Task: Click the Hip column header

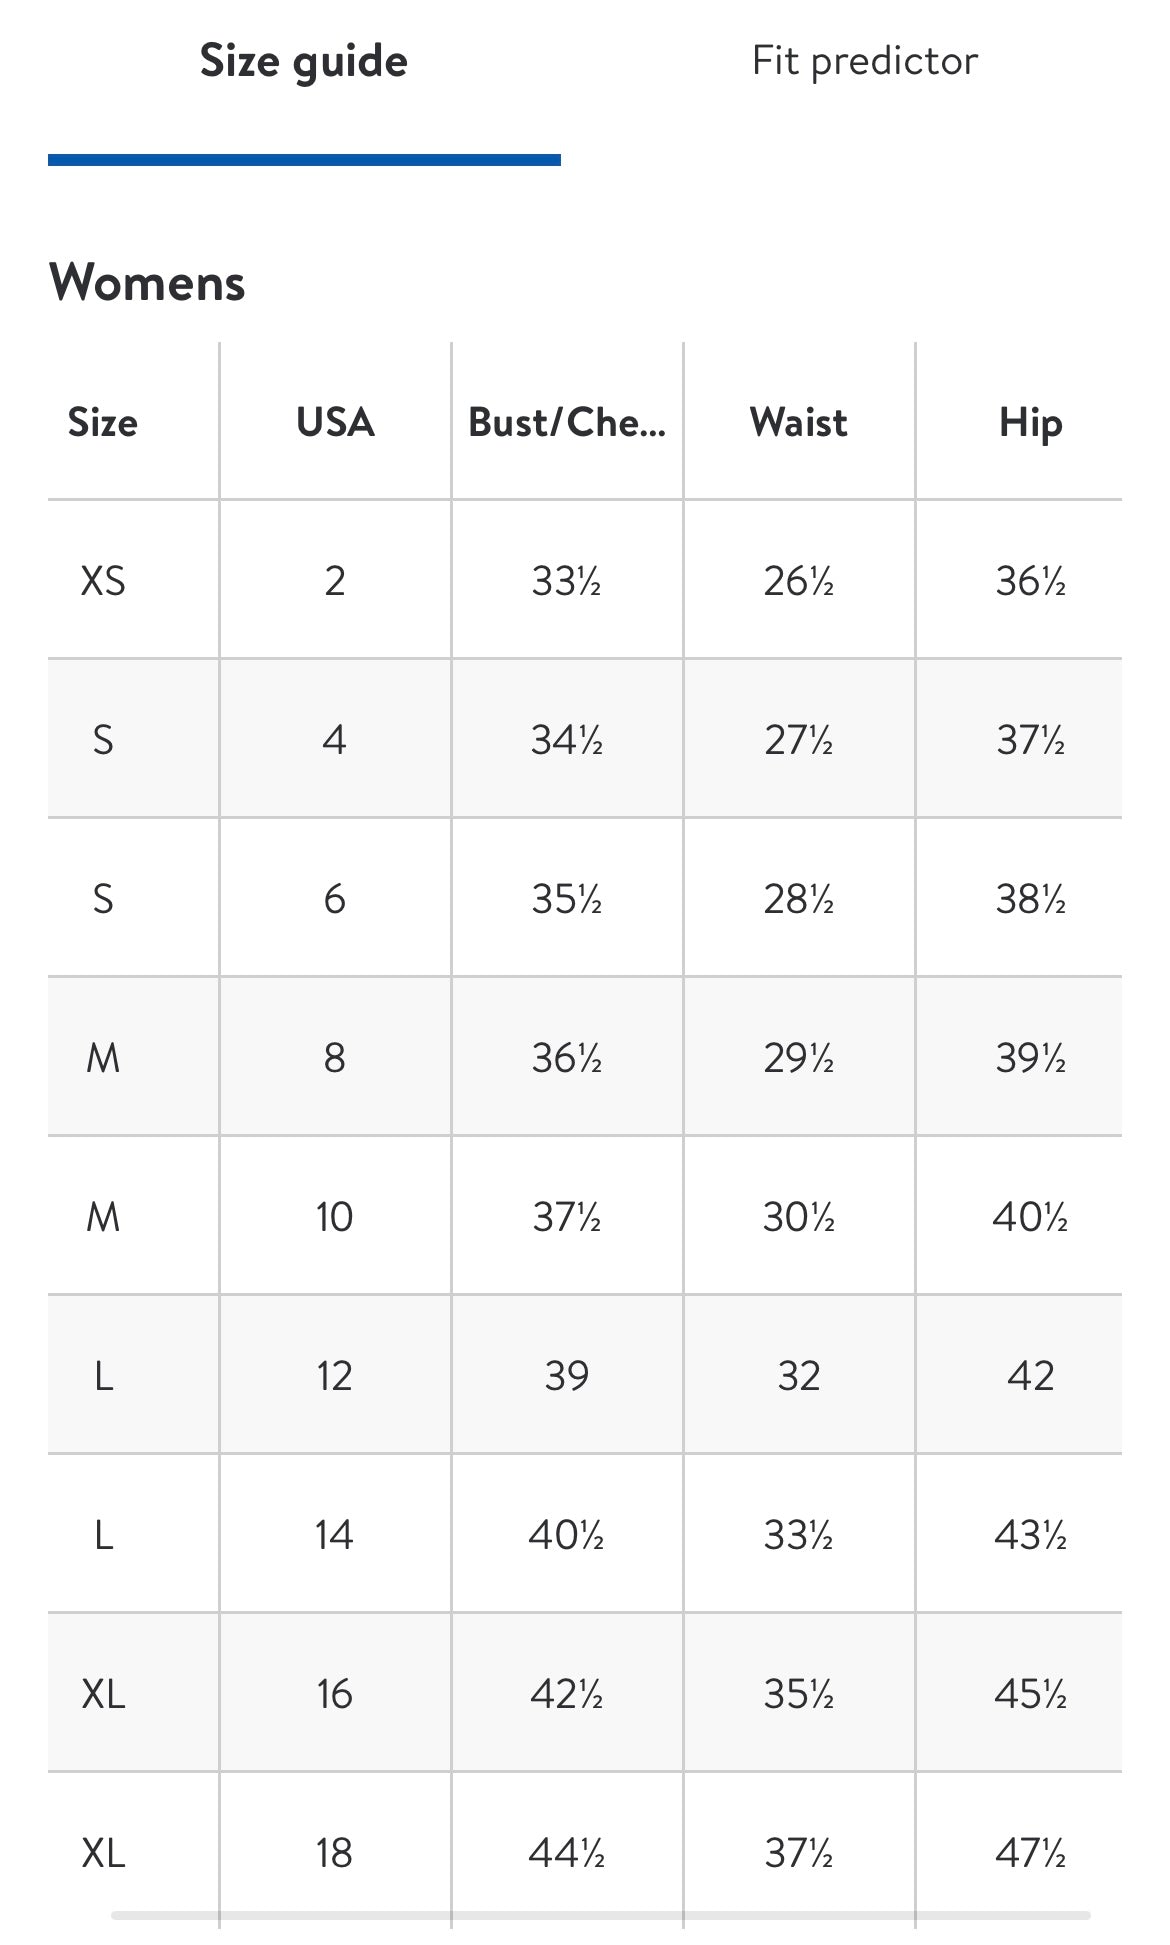Action: pyautogui.click(x=1030, y=423)
